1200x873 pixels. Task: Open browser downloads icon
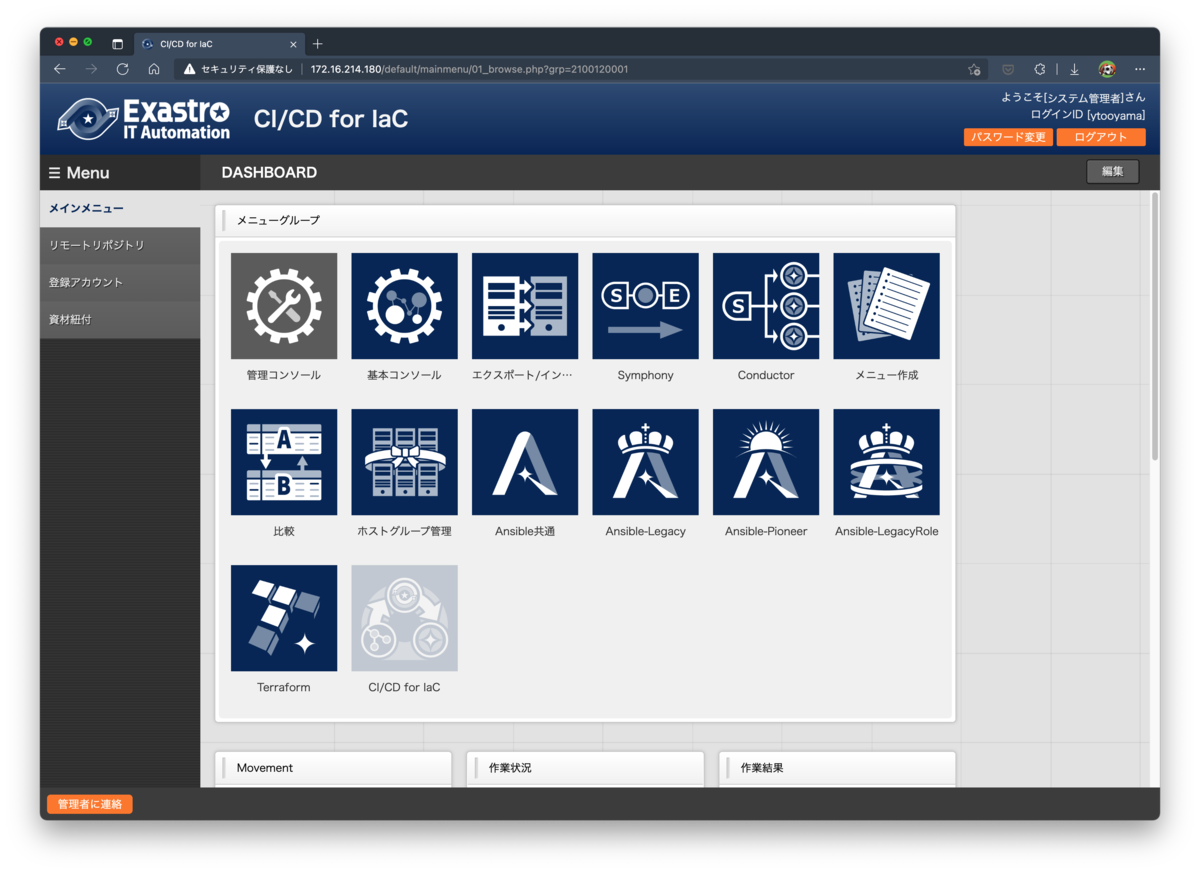pyautogui.click(x=1074, y=69)
